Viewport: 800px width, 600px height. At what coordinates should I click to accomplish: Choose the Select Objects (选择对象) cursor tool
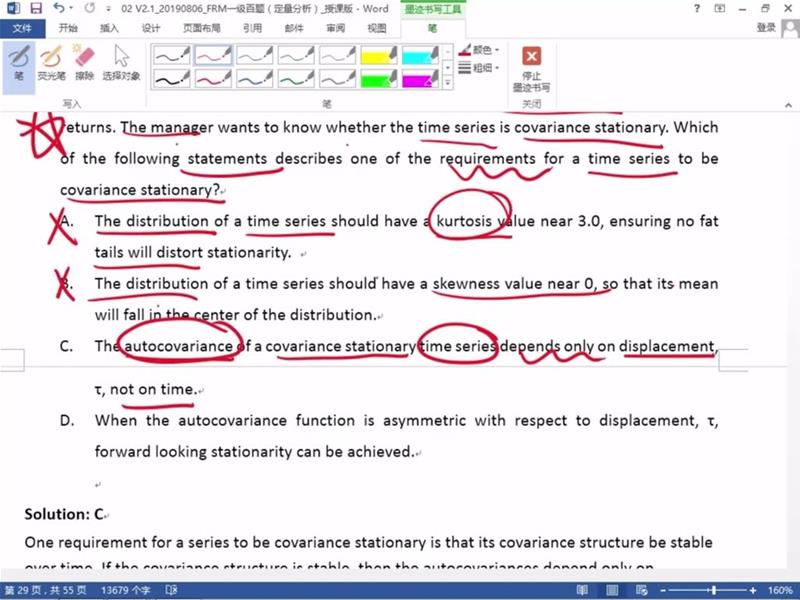(x=121, y=64)
